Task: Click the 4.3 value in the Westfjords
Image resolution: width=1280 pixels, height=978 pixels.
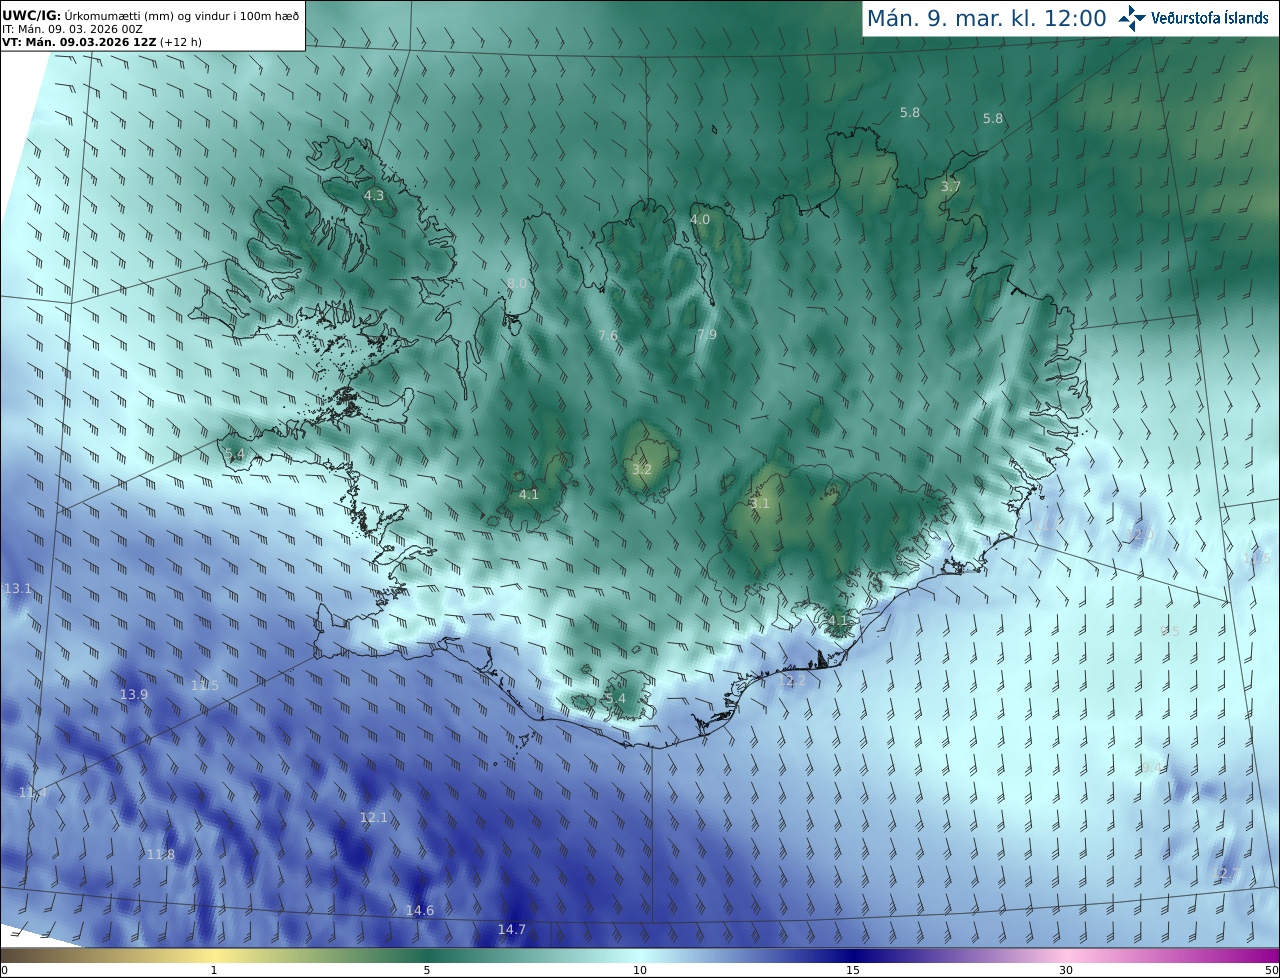Action: [374, 196]
